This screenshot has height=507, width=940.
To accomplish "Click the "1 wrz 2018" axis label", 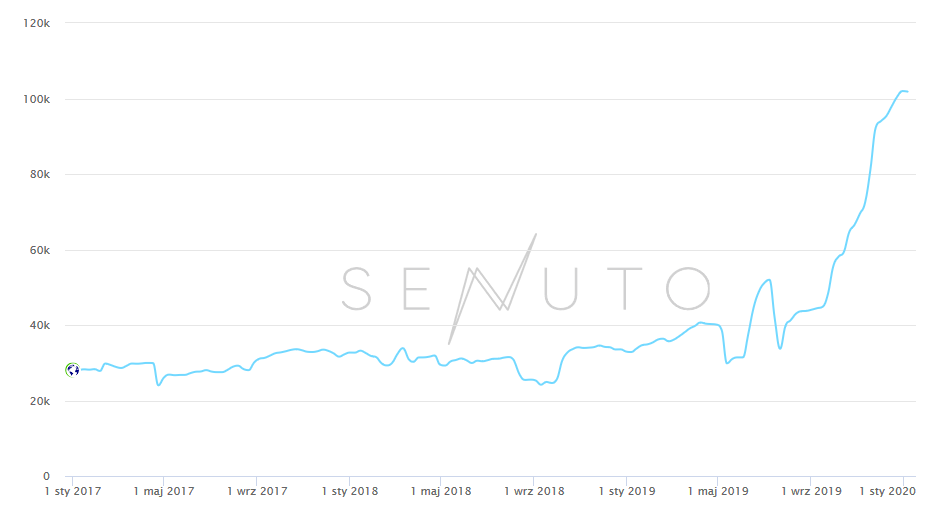I will click(534, 492).
